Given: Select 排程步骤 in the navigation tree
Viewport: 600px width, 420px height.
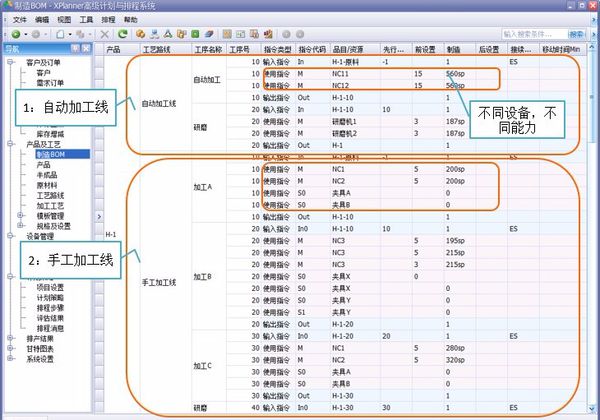Looking at the screenshot, I should [x=50, y=308].
